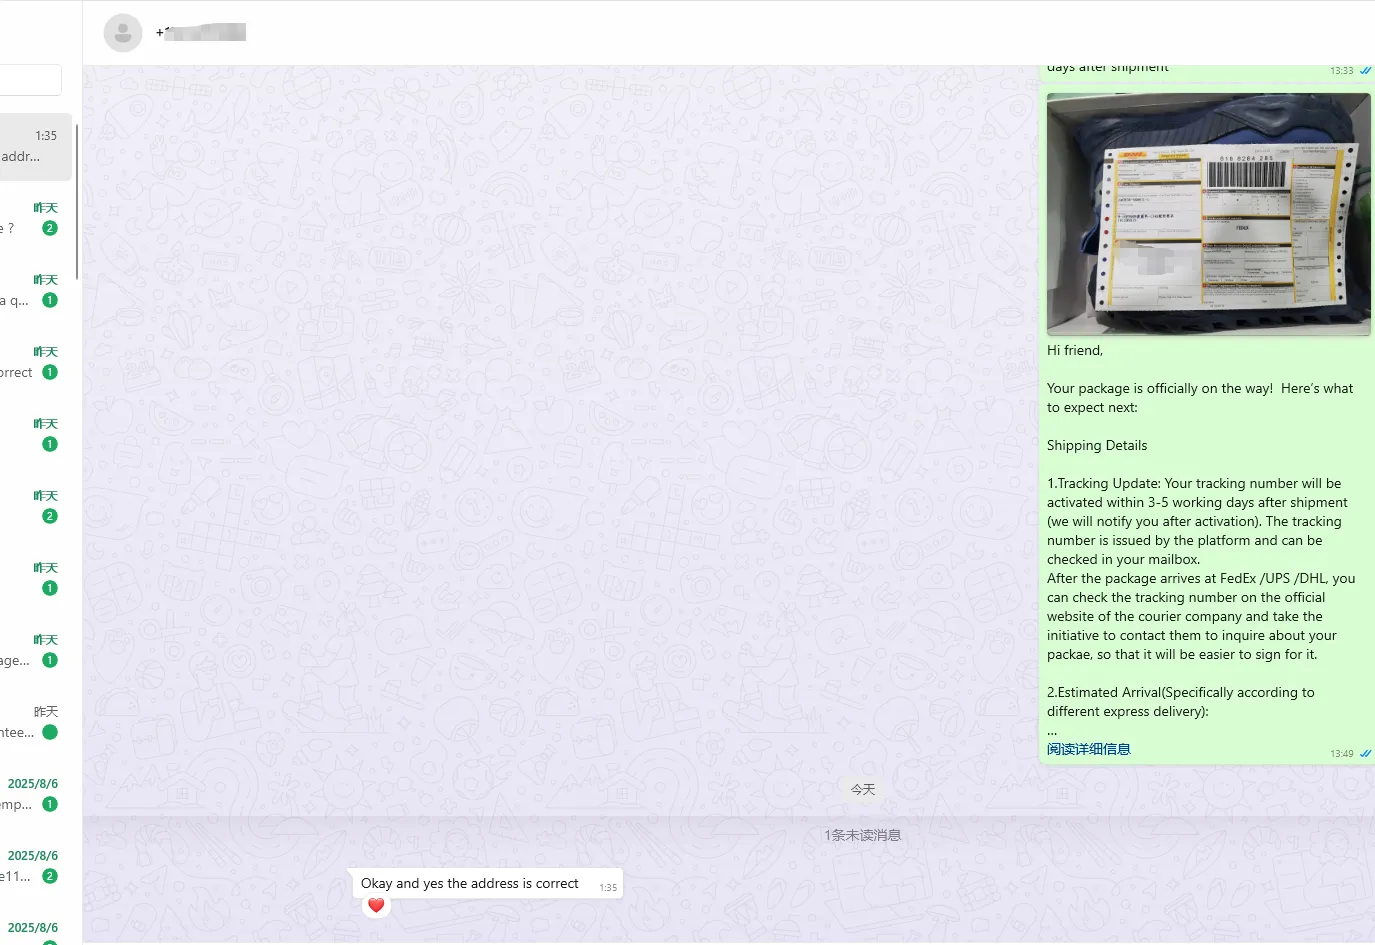This screenshot has width=1375, height=945.
Task: Click the unread badge on "orrect" chat
Action: (50, 373)
